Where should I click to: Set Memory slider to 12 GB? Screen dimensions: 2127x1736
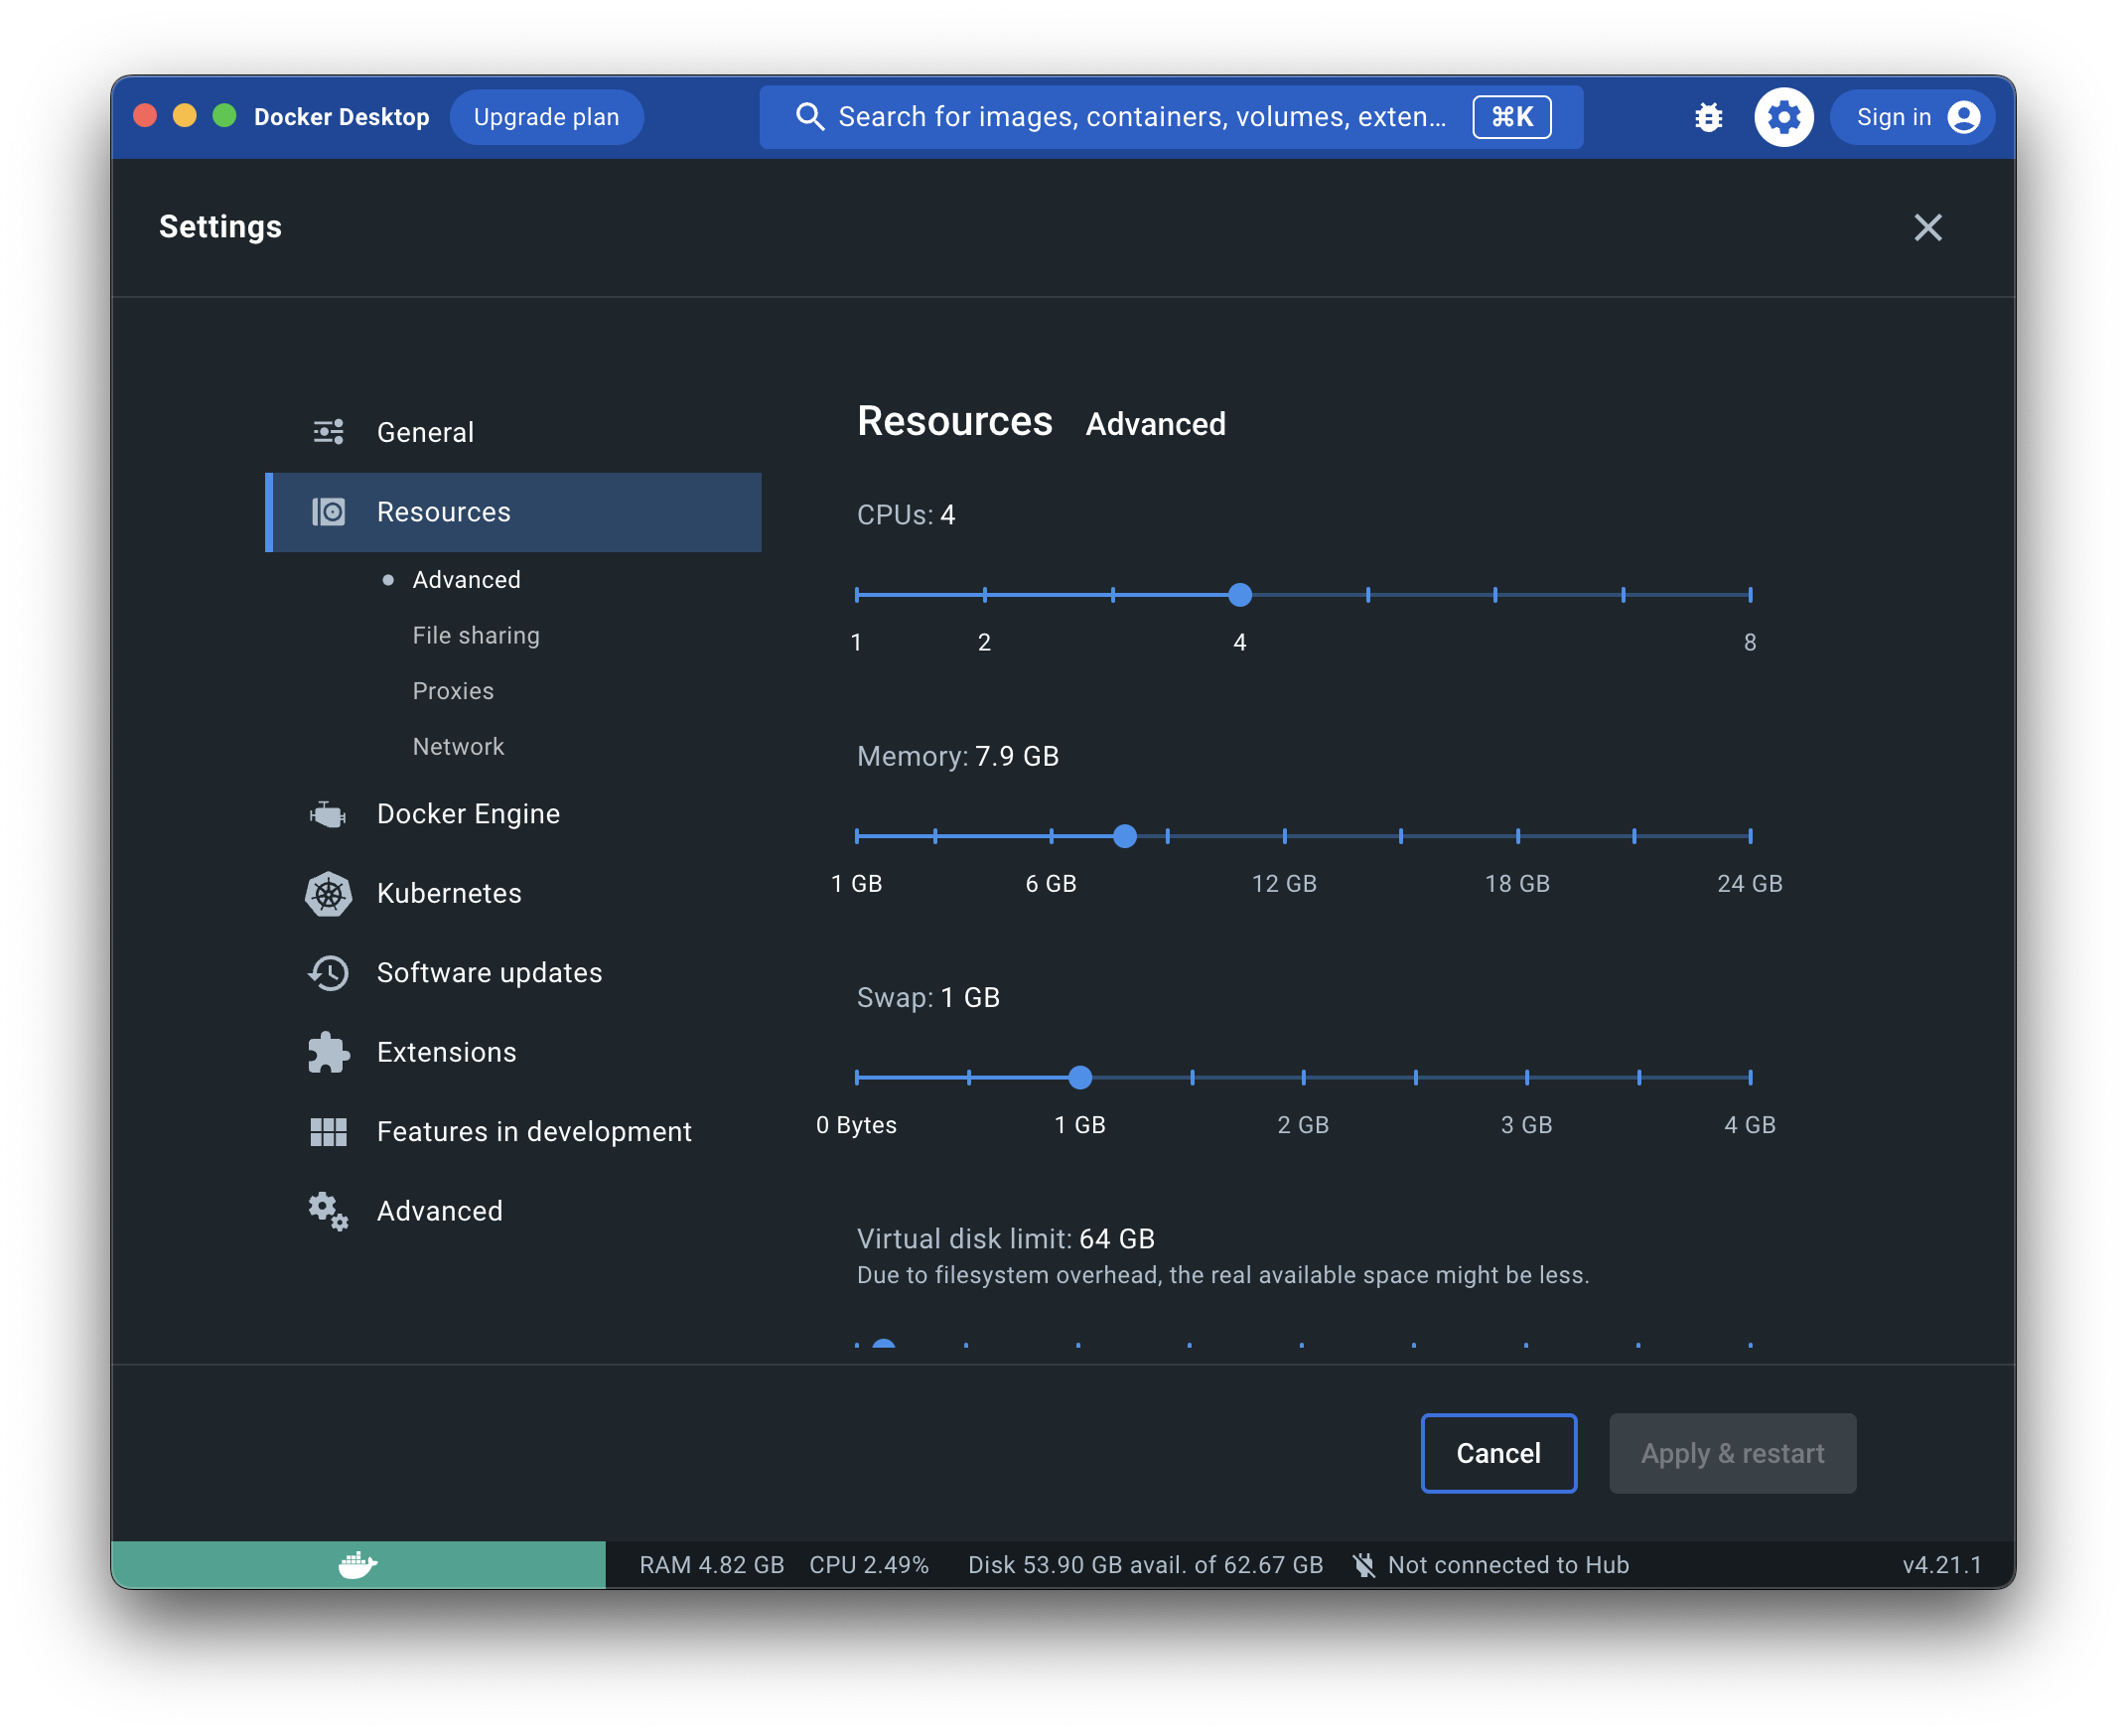(1284, 836)
